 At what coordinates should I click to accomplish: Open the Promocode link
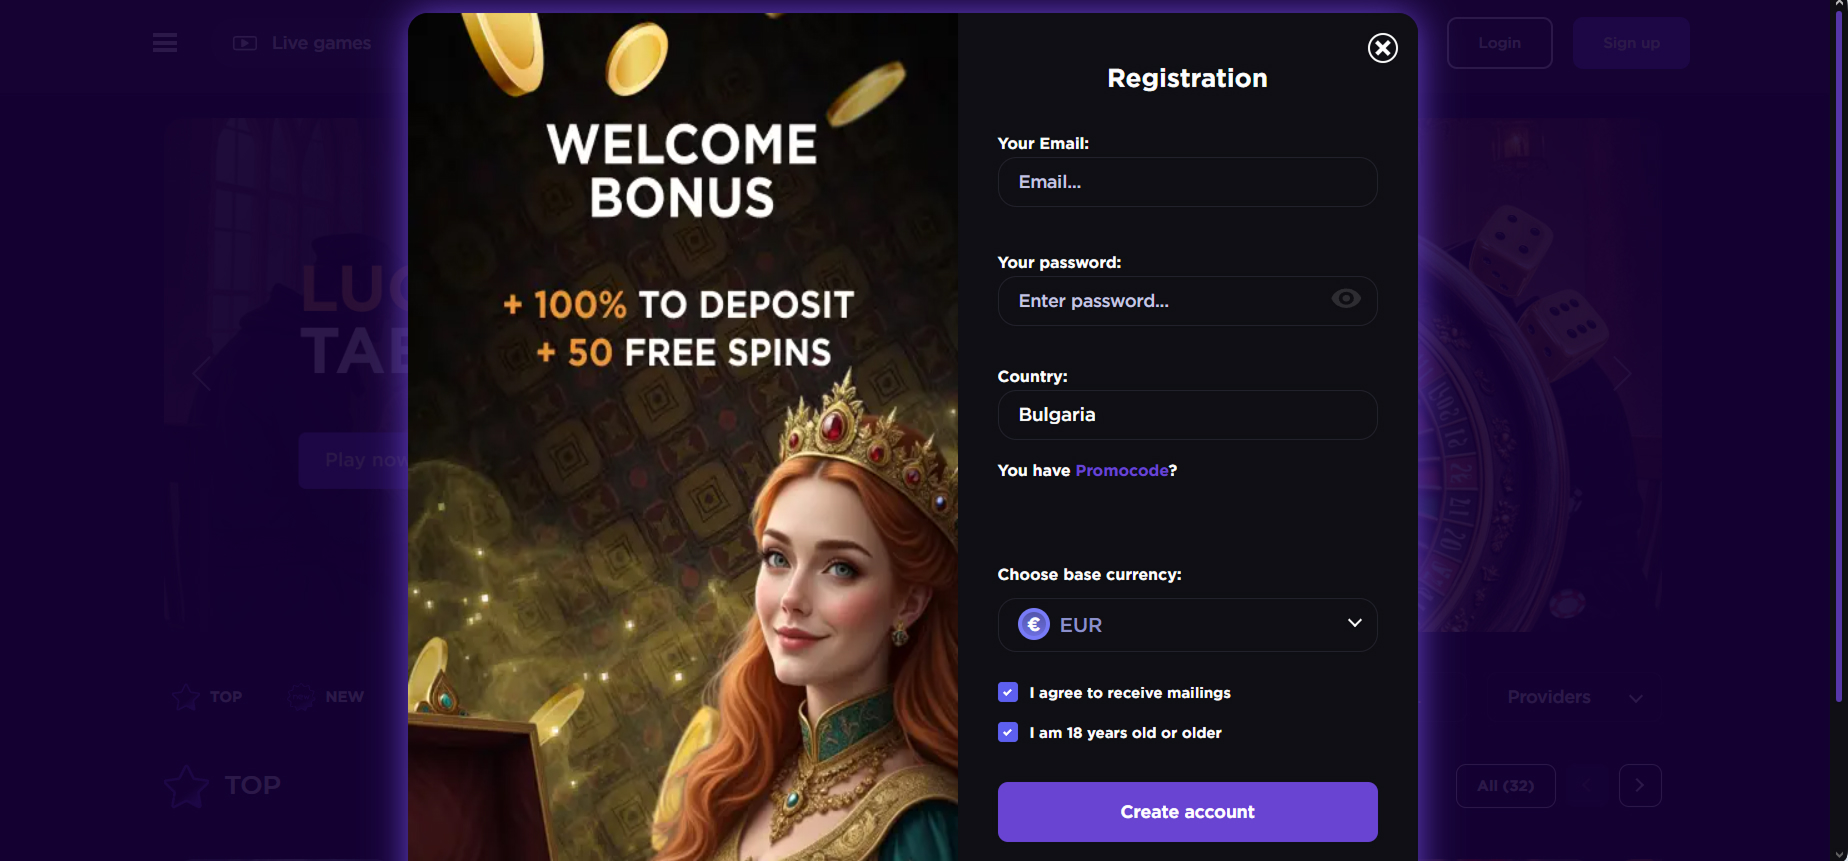(1121, 471)
